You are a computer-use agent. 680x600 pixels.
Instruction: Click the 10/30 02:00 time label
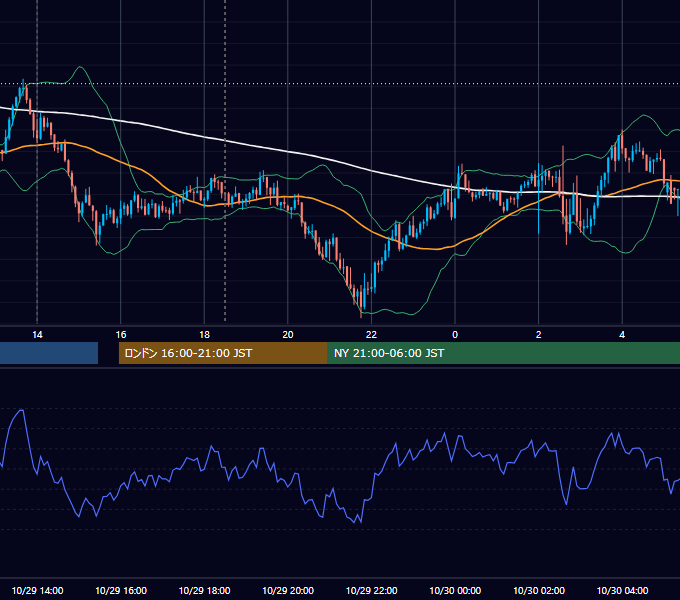click(x=539, y=590)
